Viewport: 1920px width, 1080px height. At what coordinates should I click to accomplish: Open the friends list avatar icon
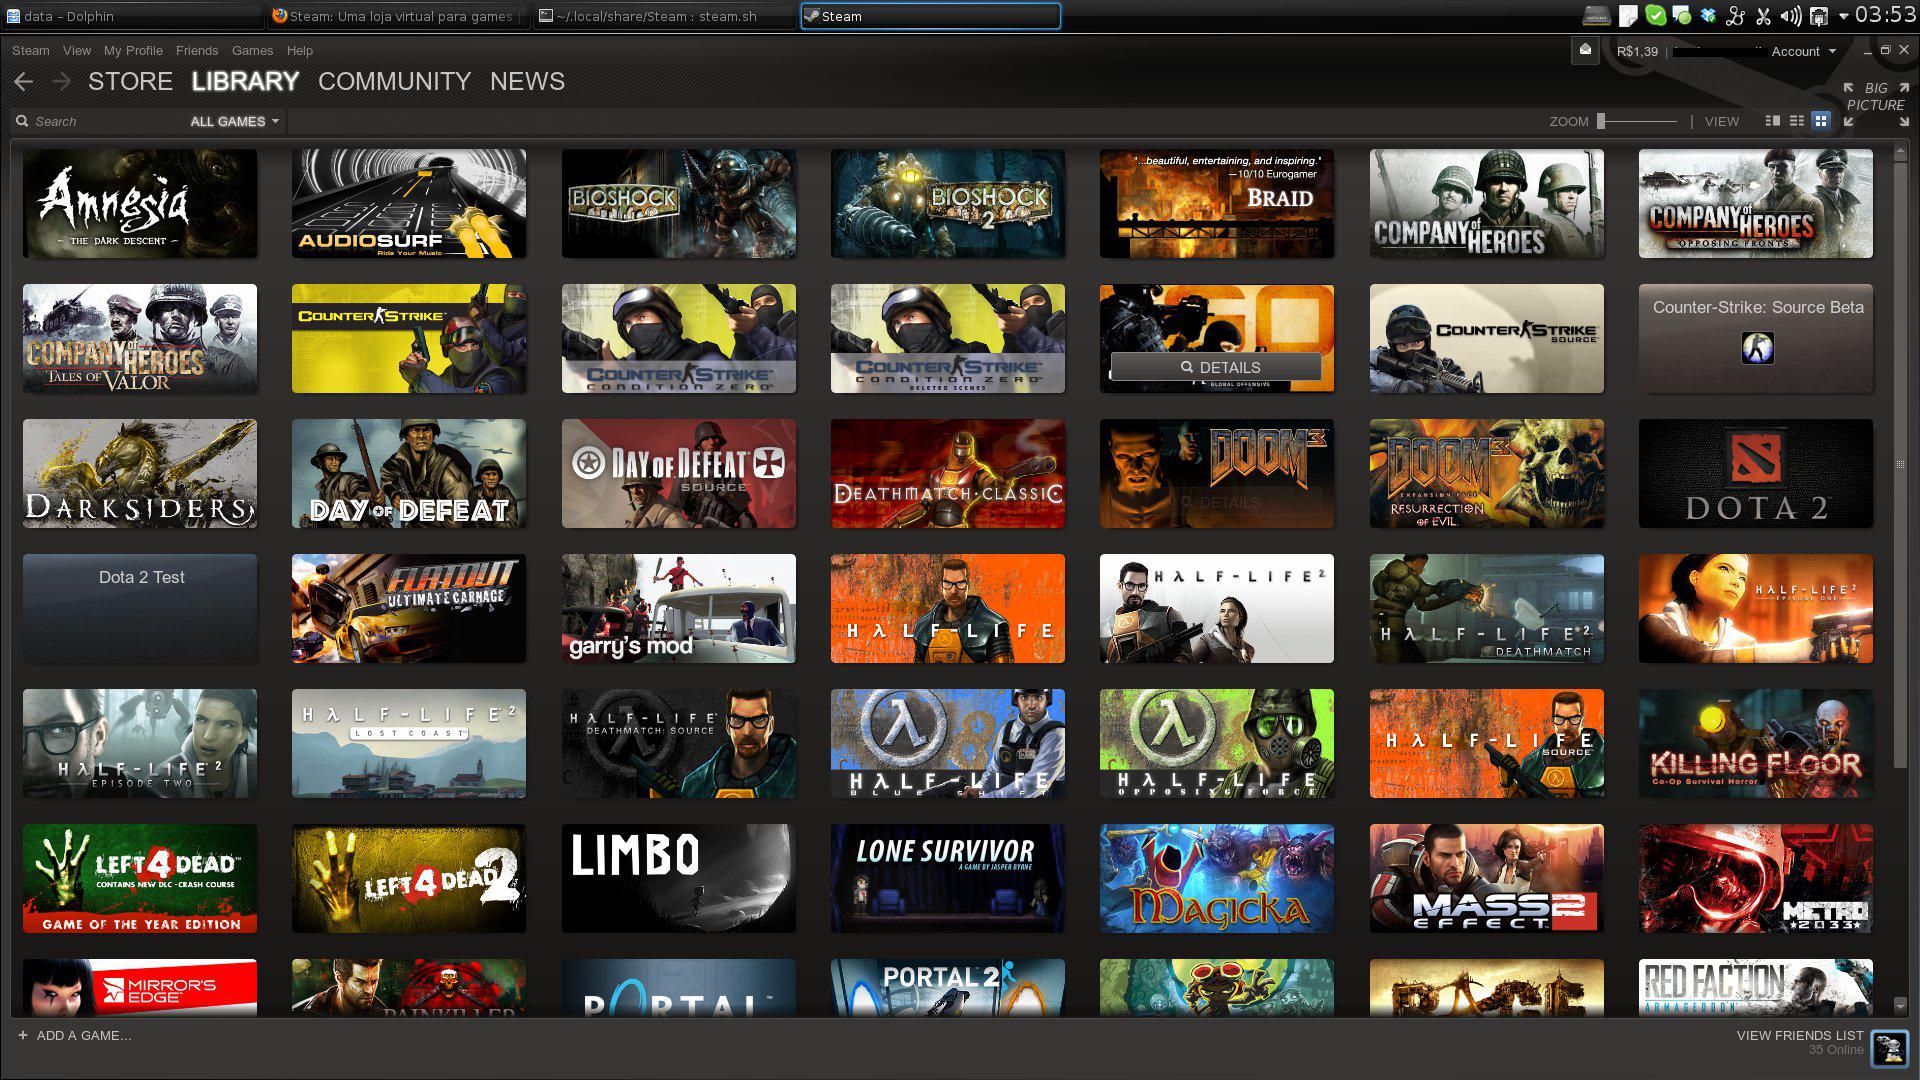pos(1889,1048)
